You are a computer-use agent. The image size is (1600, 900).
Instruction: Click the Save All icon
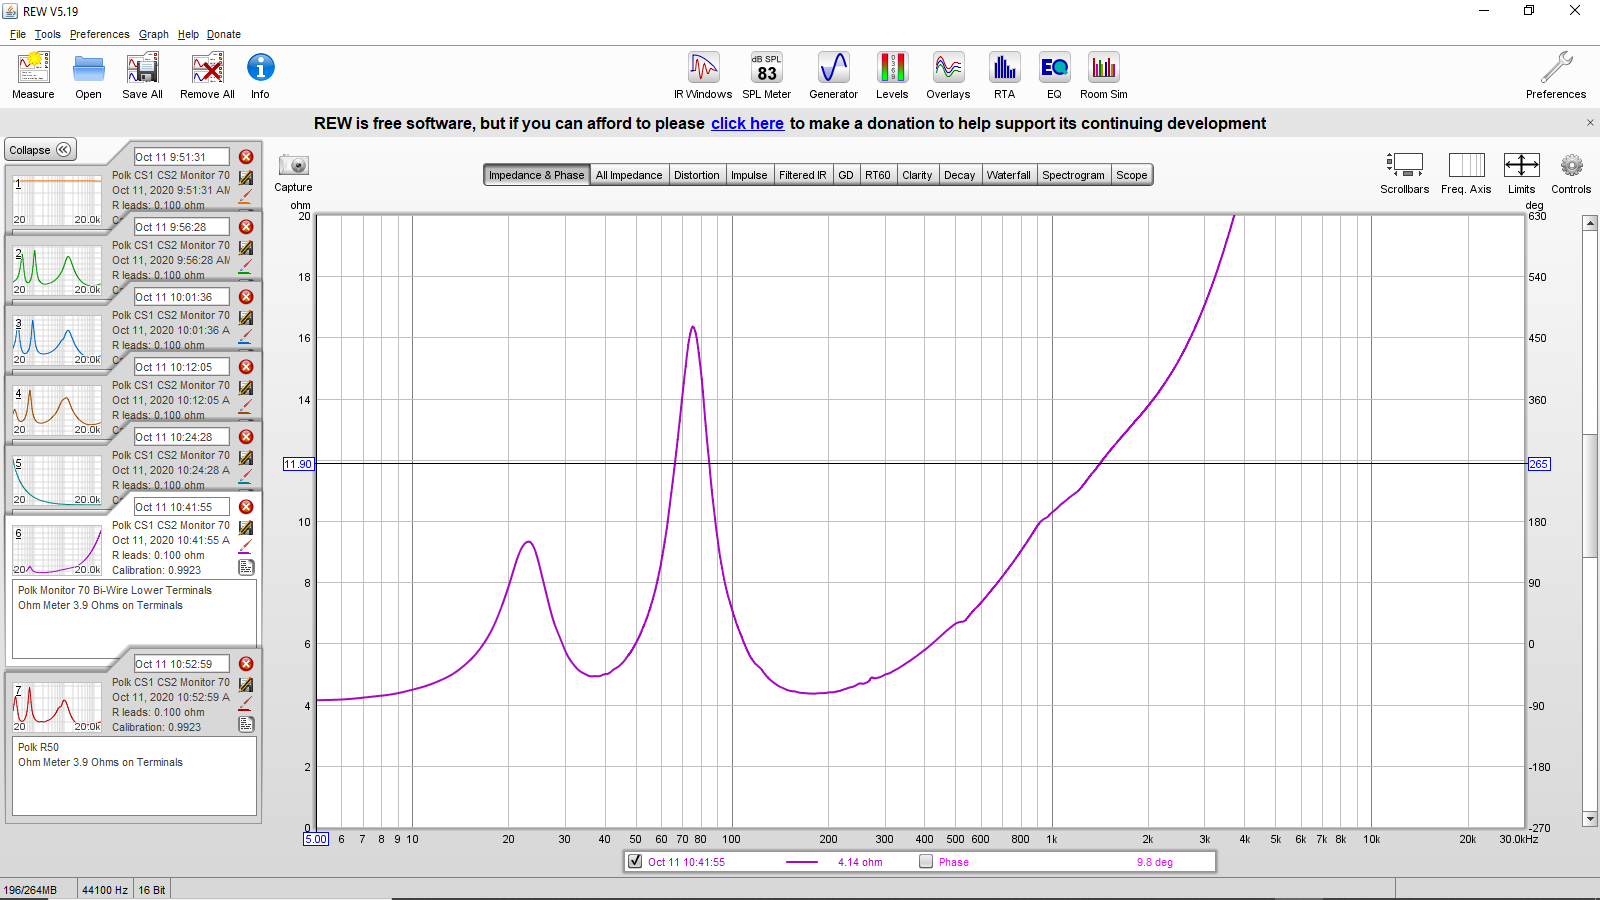tap(142, 68)
